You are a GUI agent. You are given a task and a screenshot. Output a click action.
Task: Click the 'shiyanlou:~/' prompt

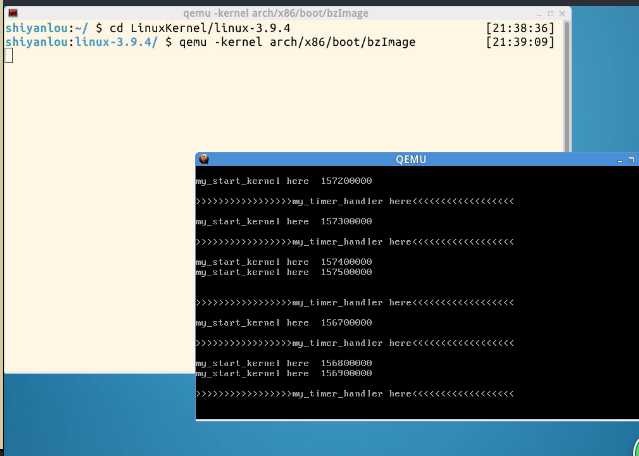46,29
